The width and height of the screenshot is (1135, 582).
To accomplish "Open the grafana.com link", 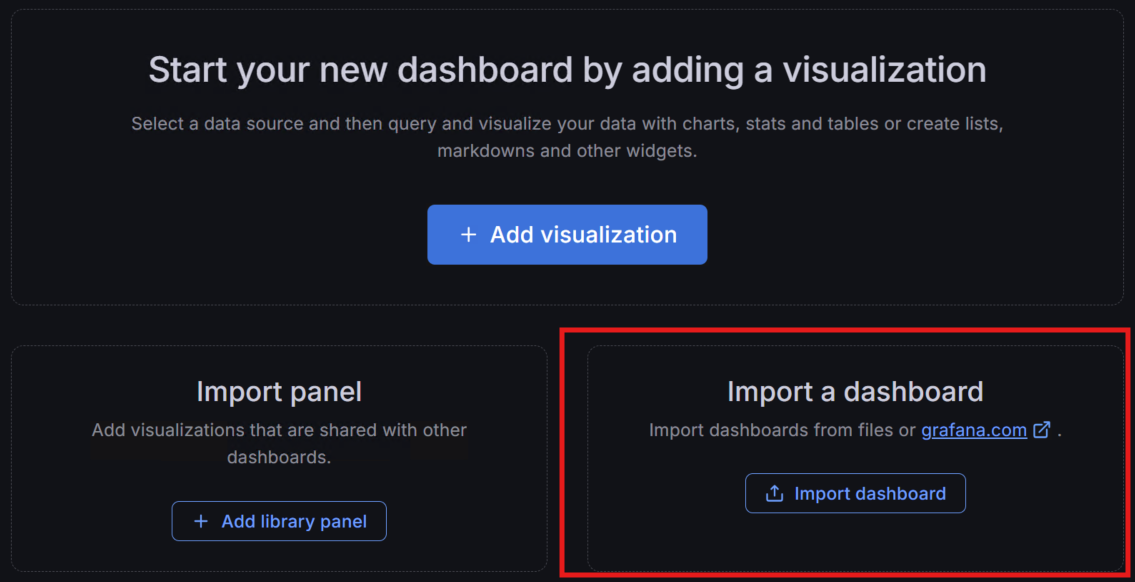I will click(x=974, y=430).
